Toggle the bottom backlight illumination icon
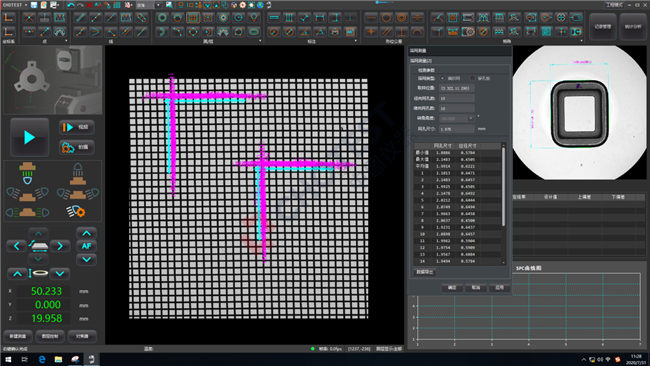 27,173
